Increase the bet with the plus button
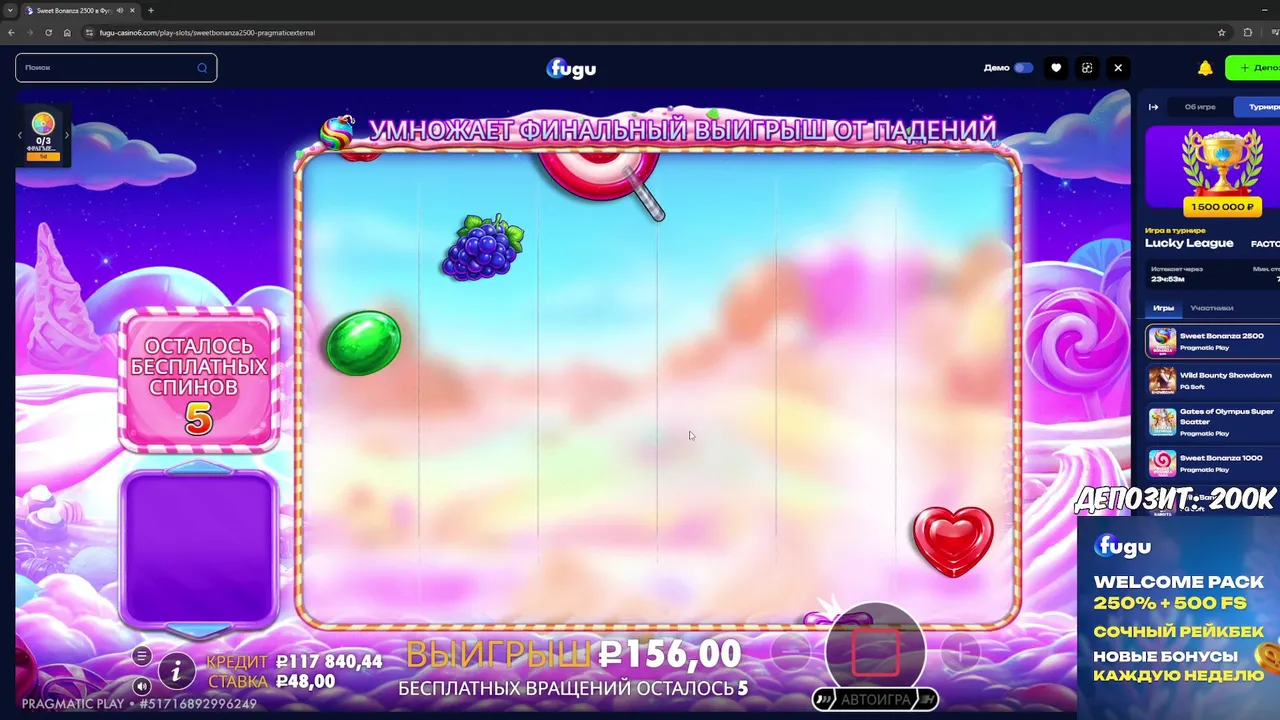 [x=960, y=653]
